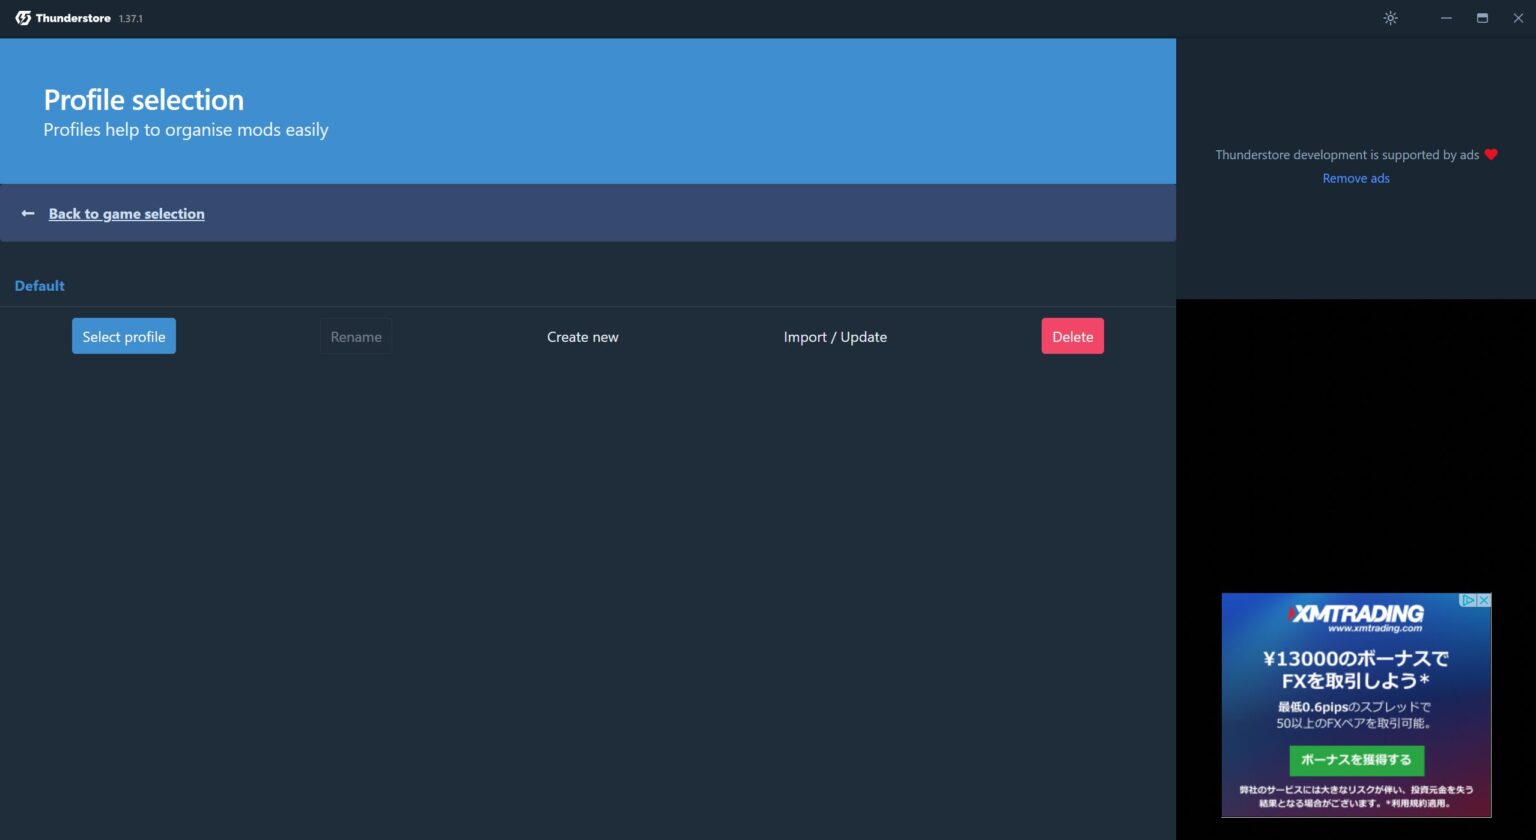
Task: Click the XMTRADING logo in the advertisement
Action: pos(1356,614)
